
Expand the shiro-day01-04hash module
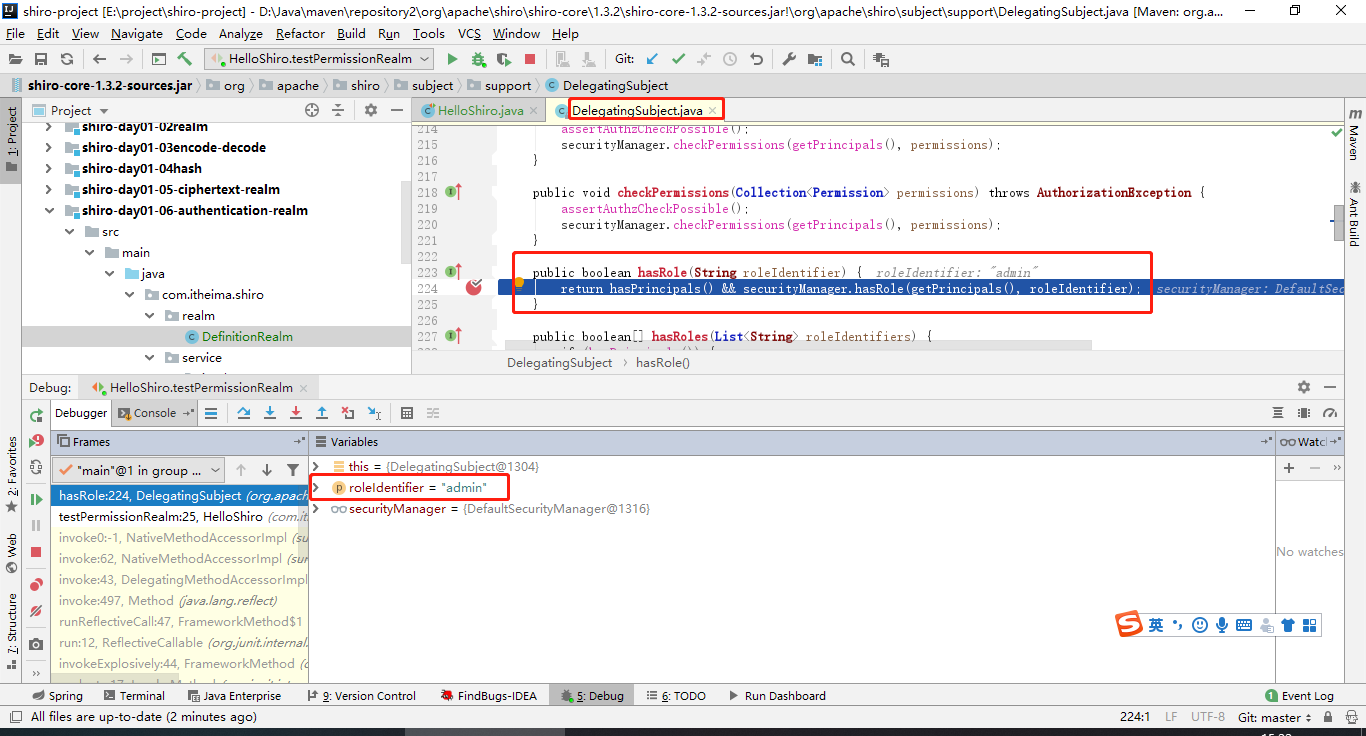[x=48, y=169]
